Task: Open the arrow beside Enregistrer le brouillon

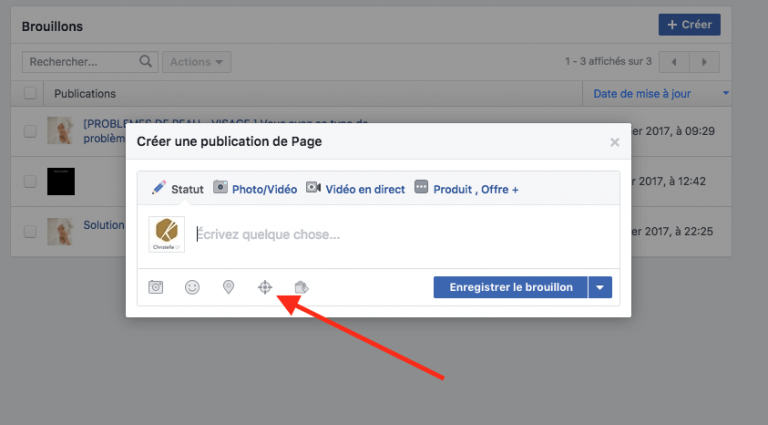Action: point(600,287)
